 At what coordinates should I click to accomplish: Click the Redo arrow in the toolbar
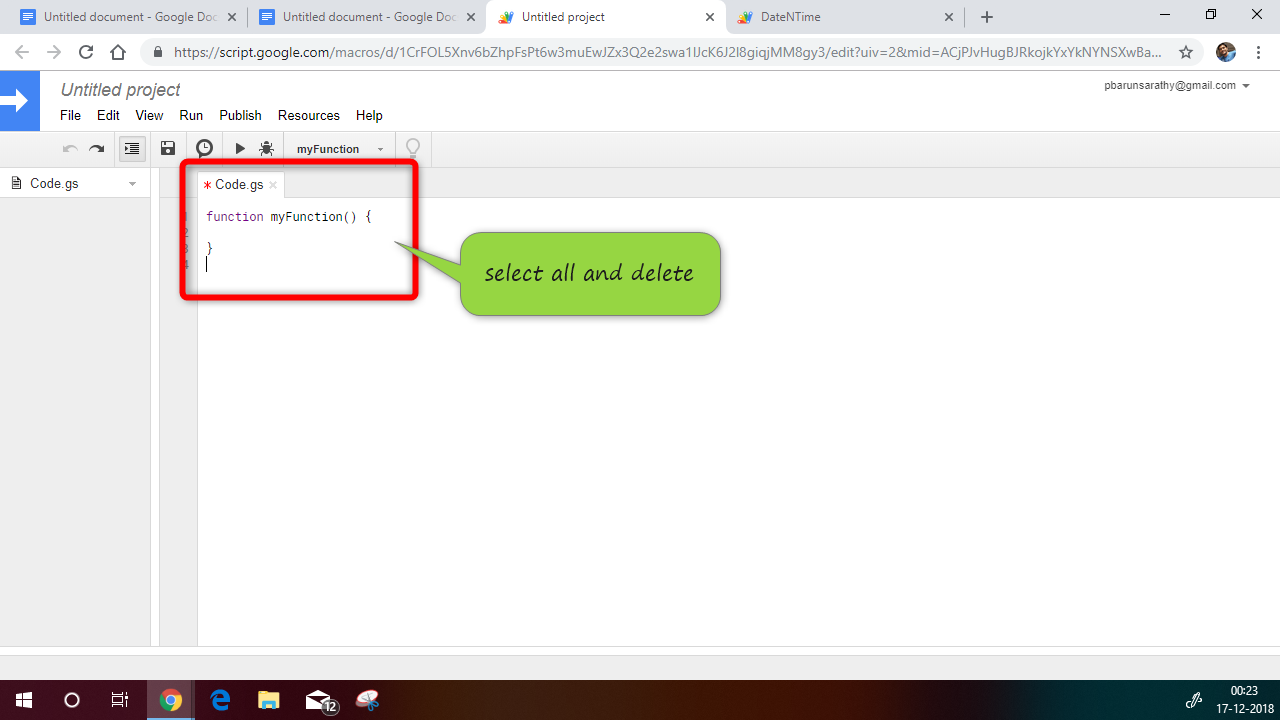click(96, 148)
